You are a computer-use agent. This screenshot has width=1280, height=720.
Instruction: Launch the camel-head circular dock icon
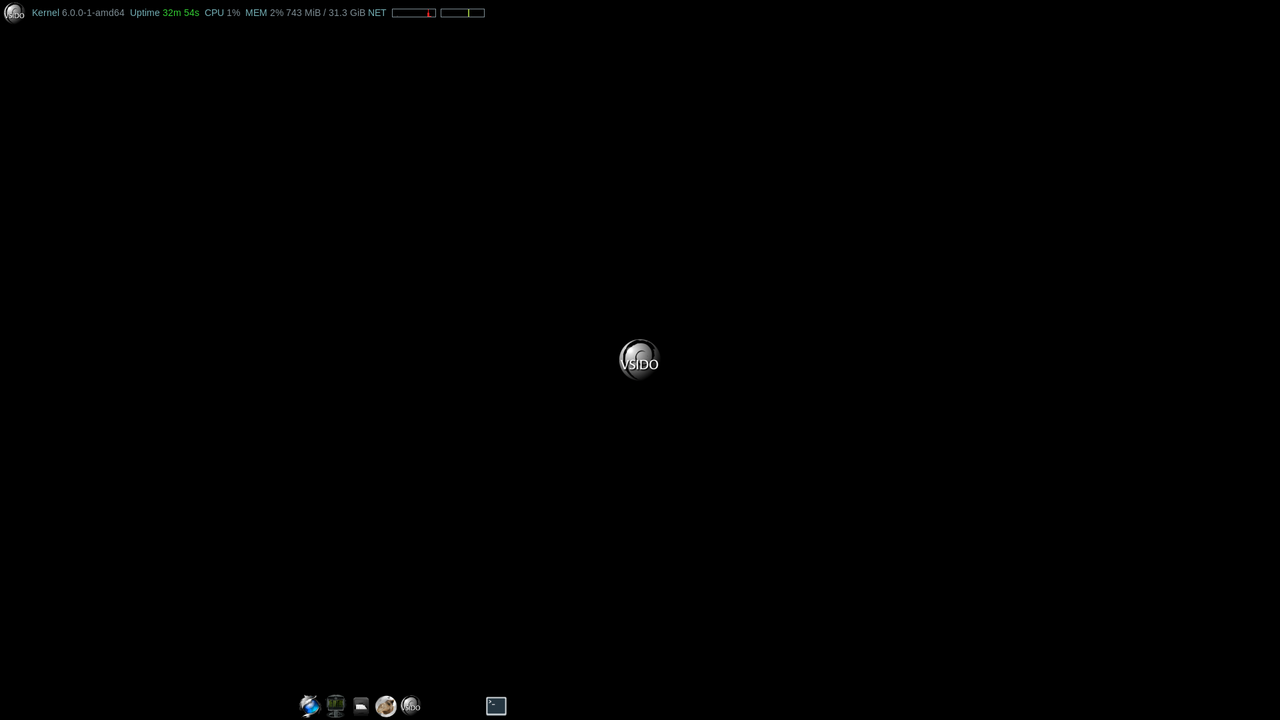tap(386, 706)
